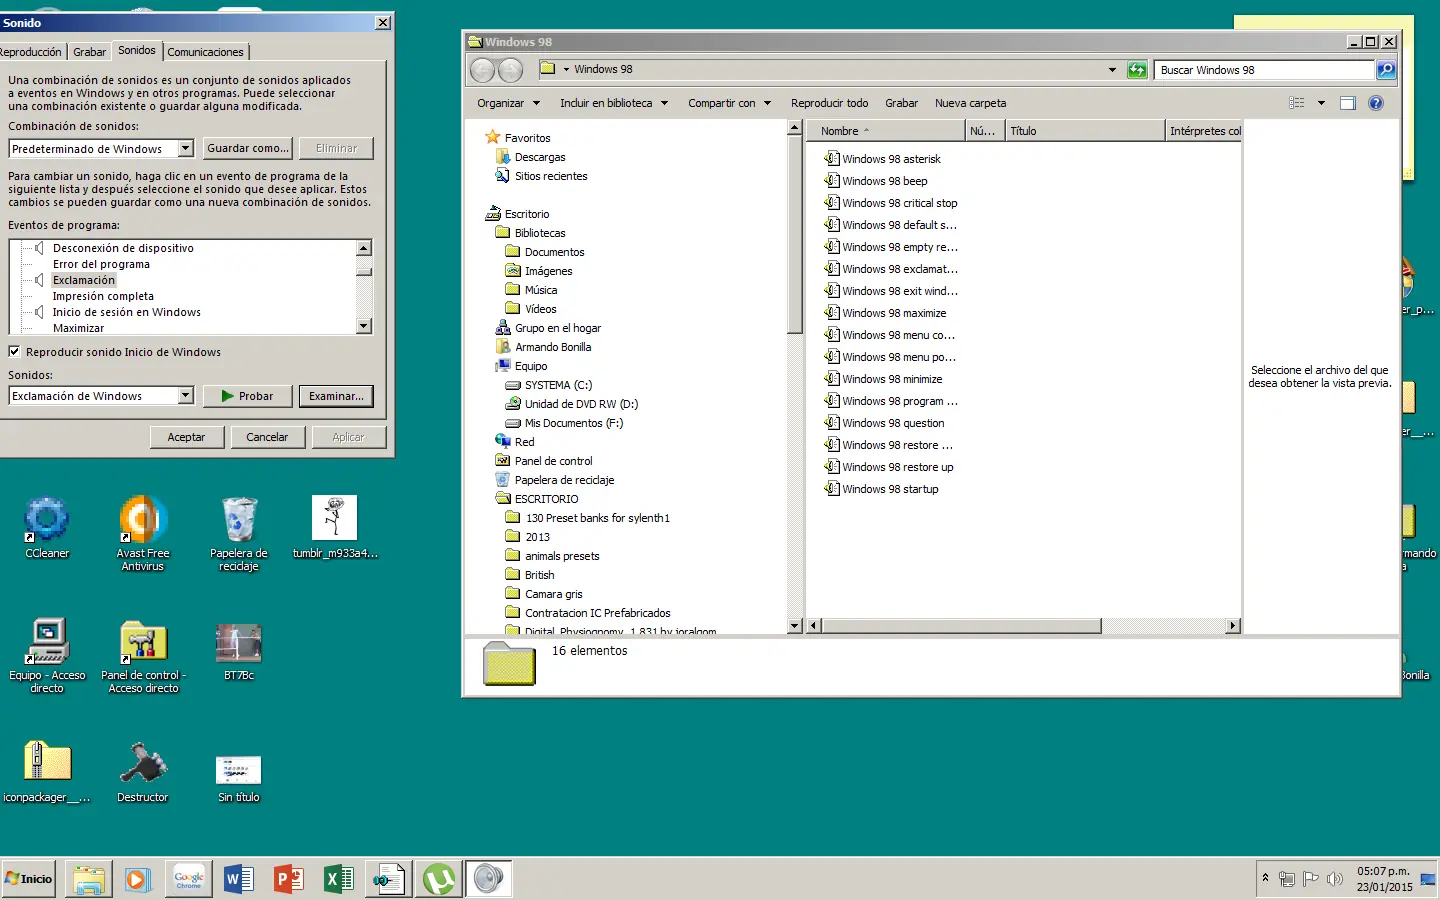The height and width of the screenshot is (900, 1440).
Task: Open the view options dropdown arrow
Action: coord(1321,103)
